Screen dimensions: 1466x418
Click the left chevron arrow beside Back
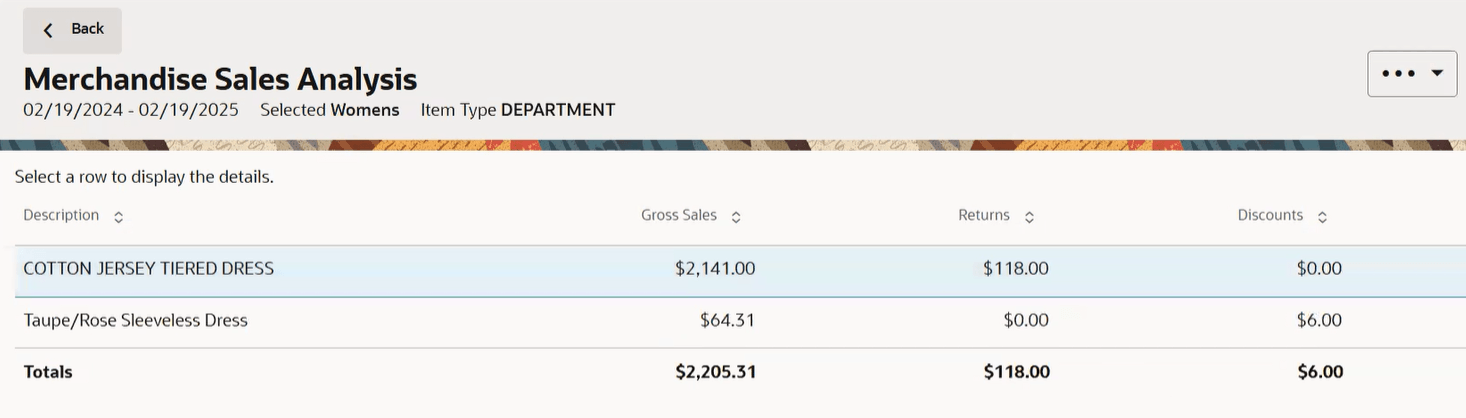tap(47, 30)
